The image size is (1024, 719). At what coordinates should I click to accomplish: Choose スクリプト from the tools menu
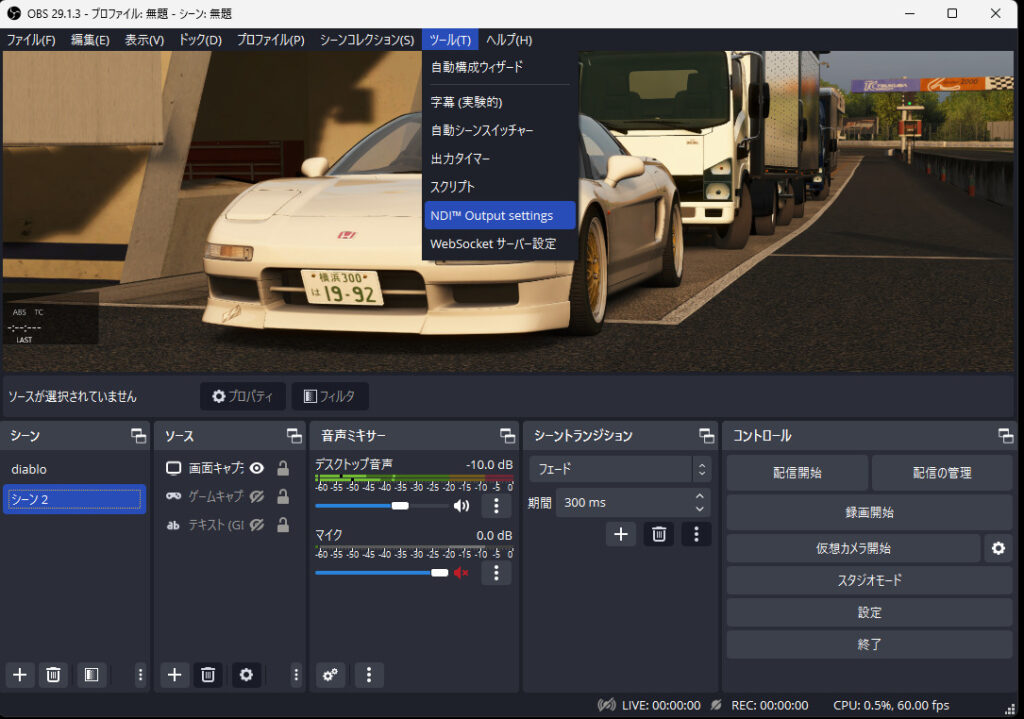[x=500, y=187]
